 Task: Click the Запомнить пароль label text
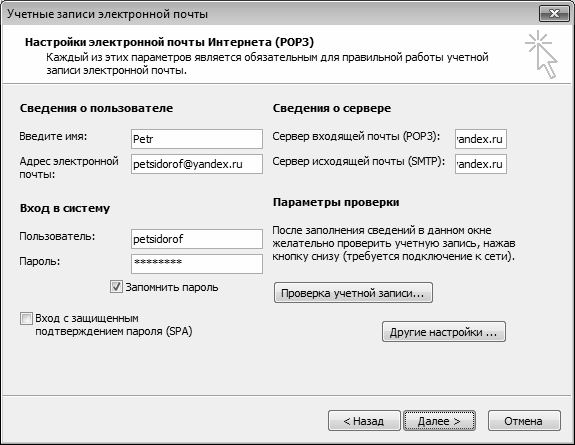[x=172, y=287]
